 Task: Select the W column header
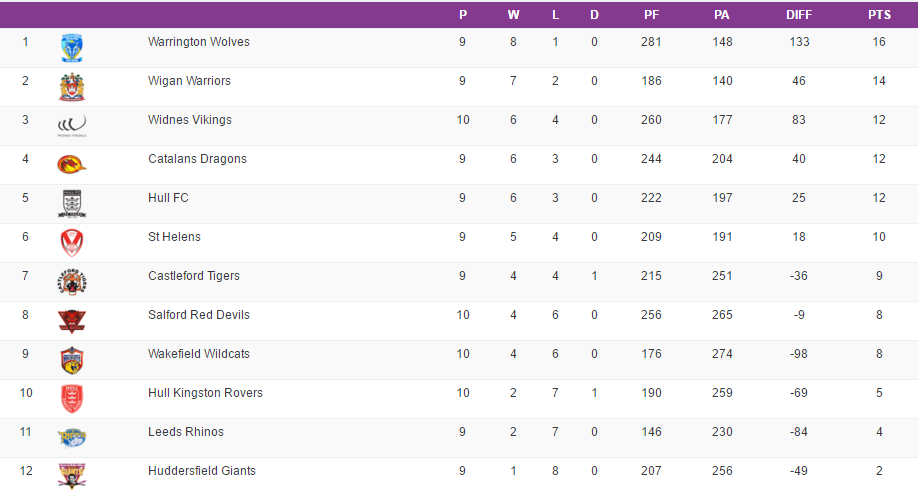(x=513, y=15)
